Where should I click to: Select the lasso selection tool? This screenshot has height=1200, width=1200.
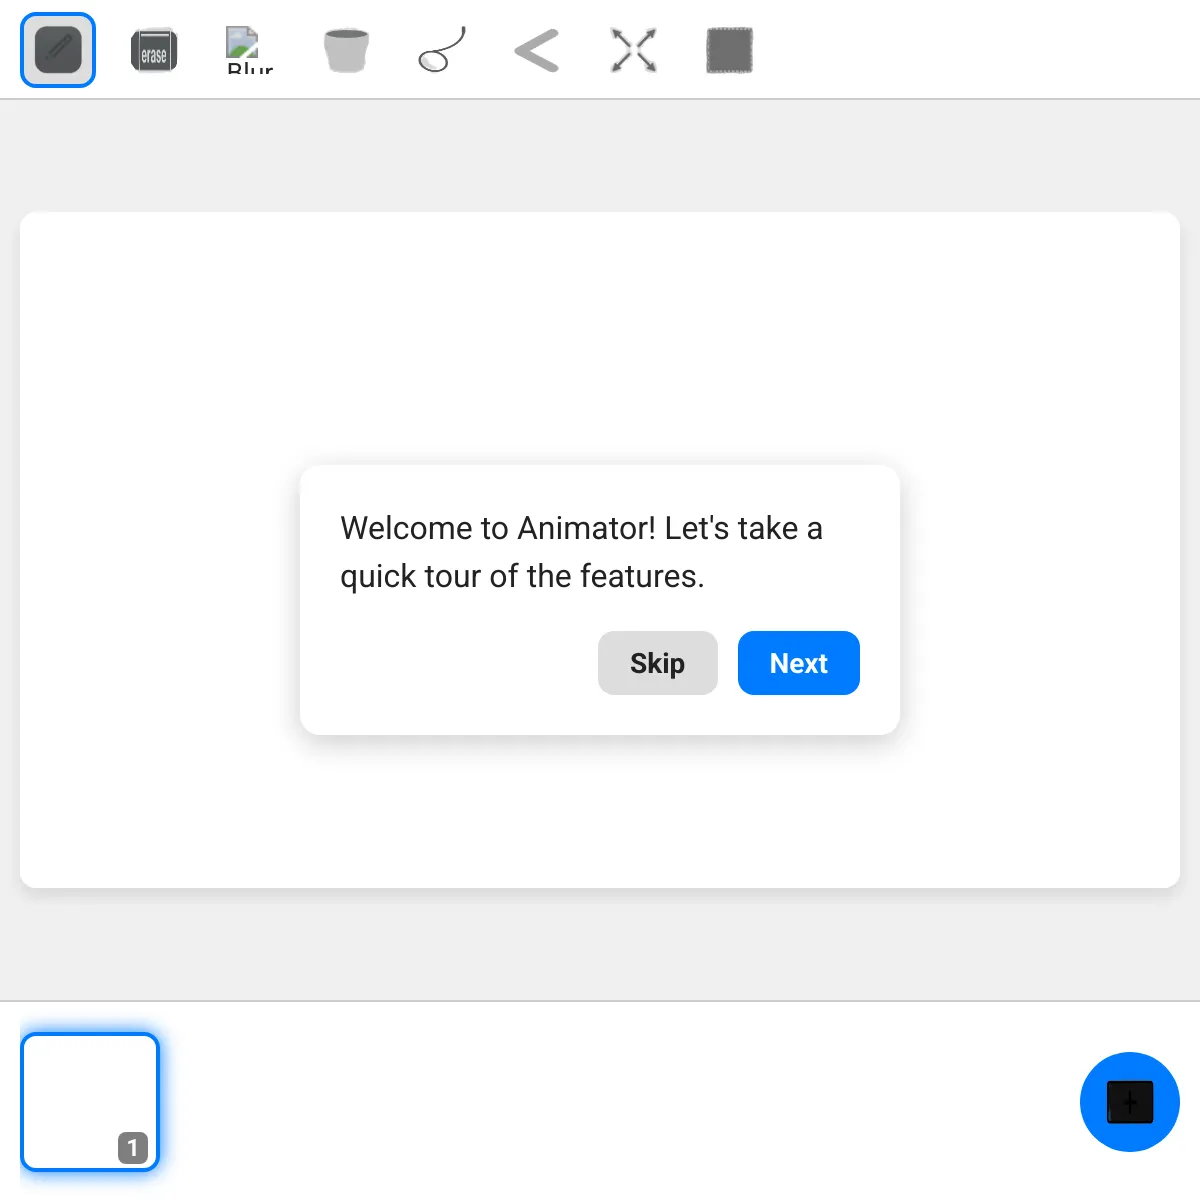[442, 50]
